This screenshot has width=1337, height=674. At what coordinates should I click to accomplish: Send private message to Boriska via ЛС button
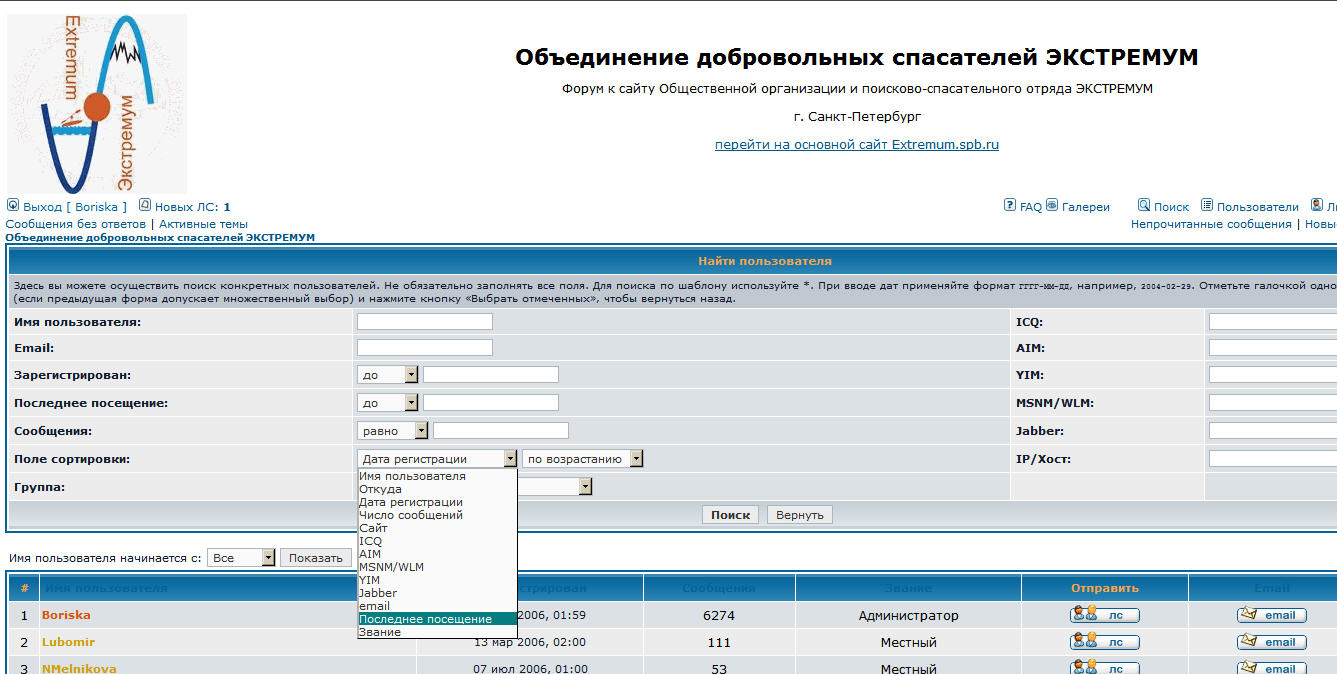pos(1104,616)
